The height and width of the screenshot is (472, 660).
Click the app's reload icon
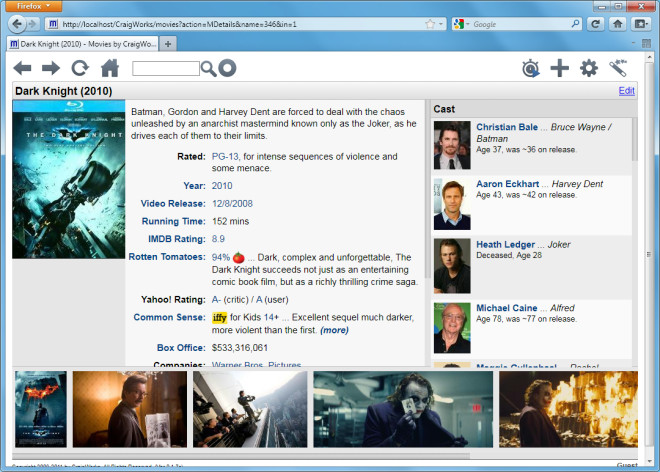click(x=80, y=68)
